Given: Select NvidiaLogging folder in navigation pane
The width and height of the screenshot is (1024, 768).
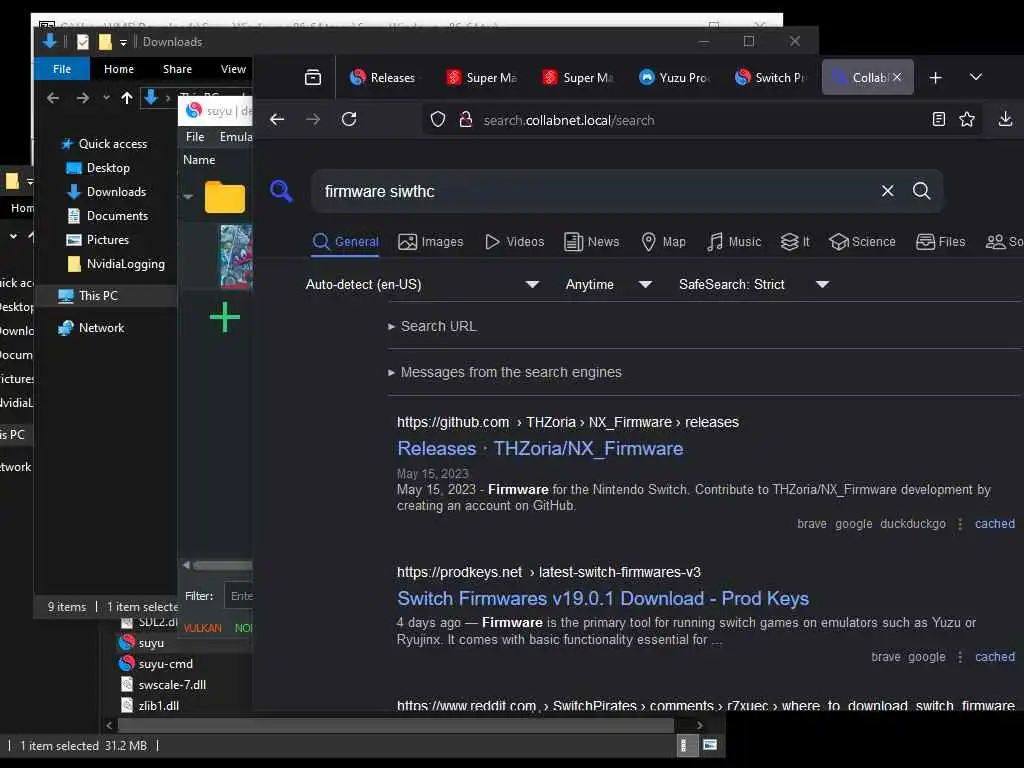Looking at the screenshot, I should click(x=116, y=264).
